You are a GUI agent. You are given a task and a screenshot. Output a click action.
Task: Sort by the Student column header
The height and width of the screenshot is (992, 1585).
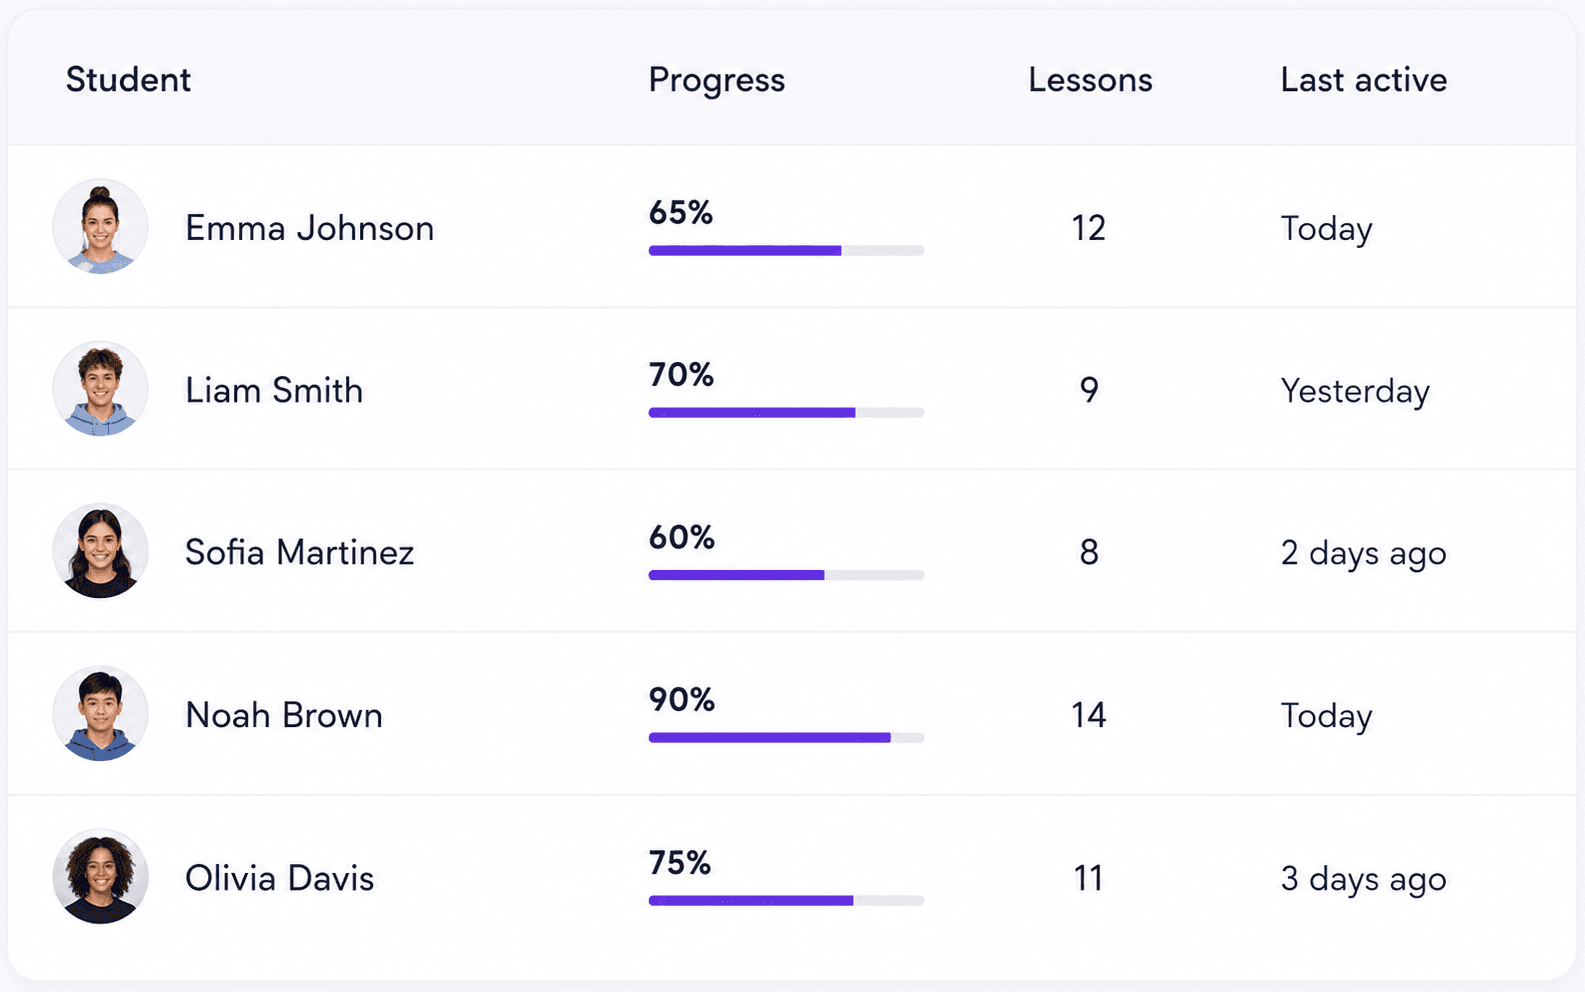(x=128, y=80)
